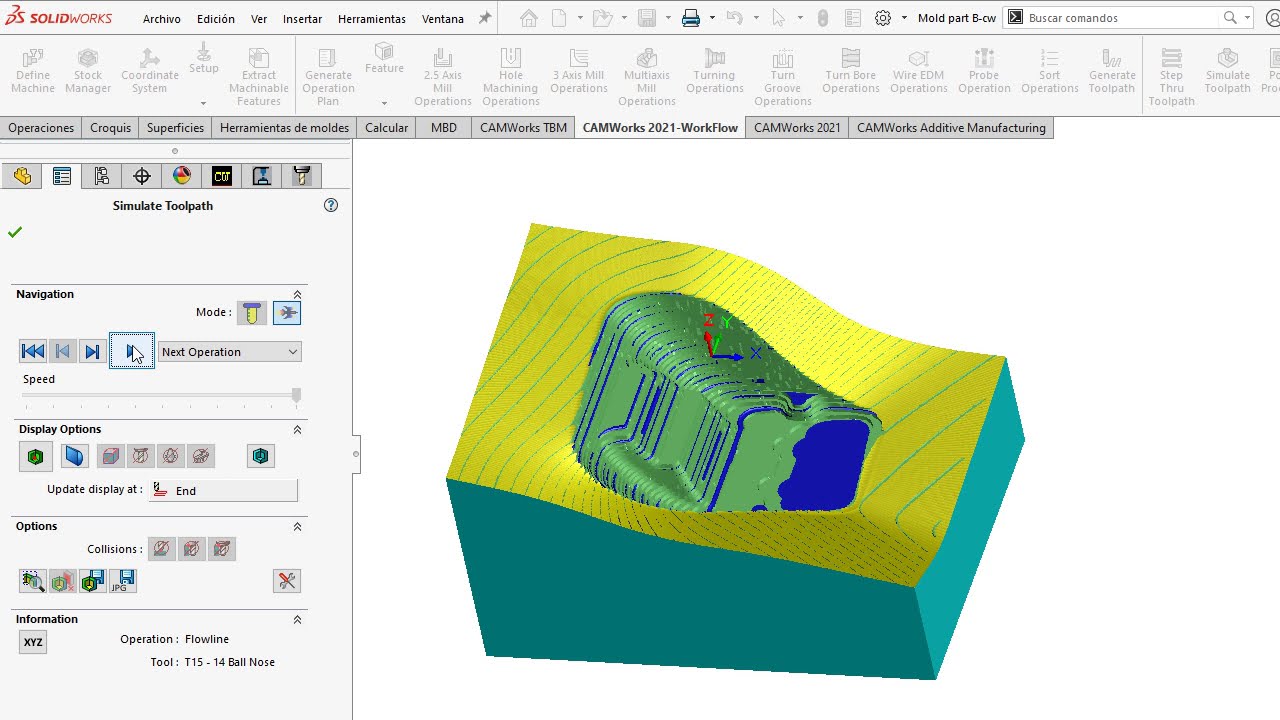Open the PropertyManager tab icon

coord(62,176)
